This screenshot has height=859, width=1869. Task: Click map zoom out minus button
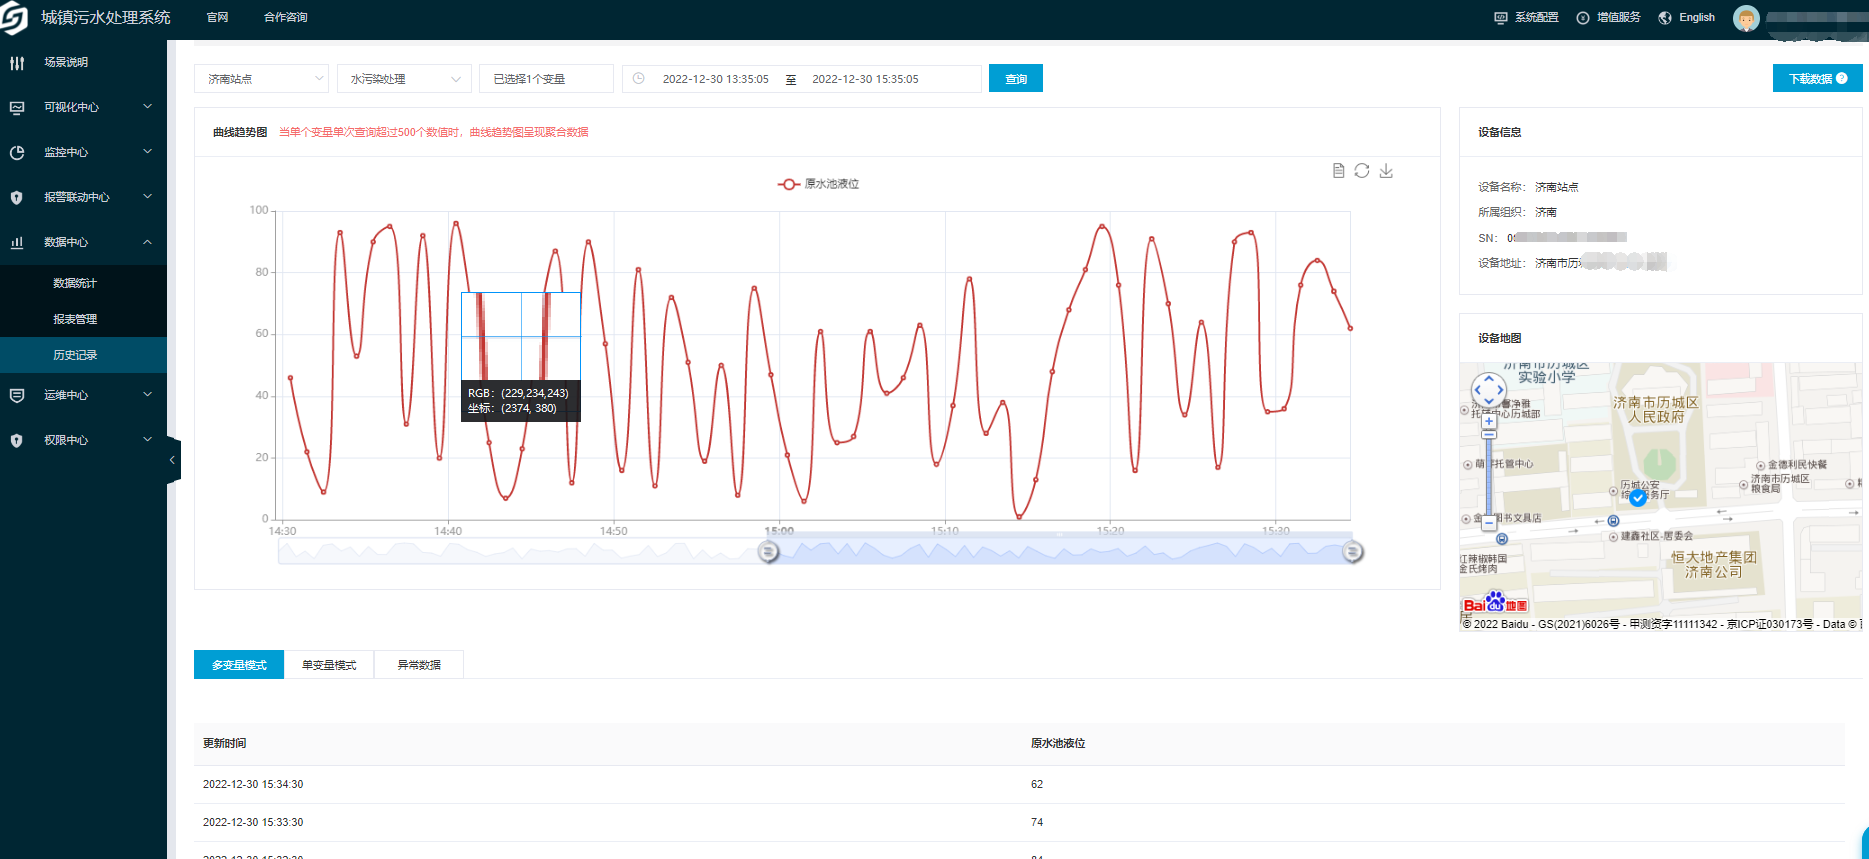1489,522
